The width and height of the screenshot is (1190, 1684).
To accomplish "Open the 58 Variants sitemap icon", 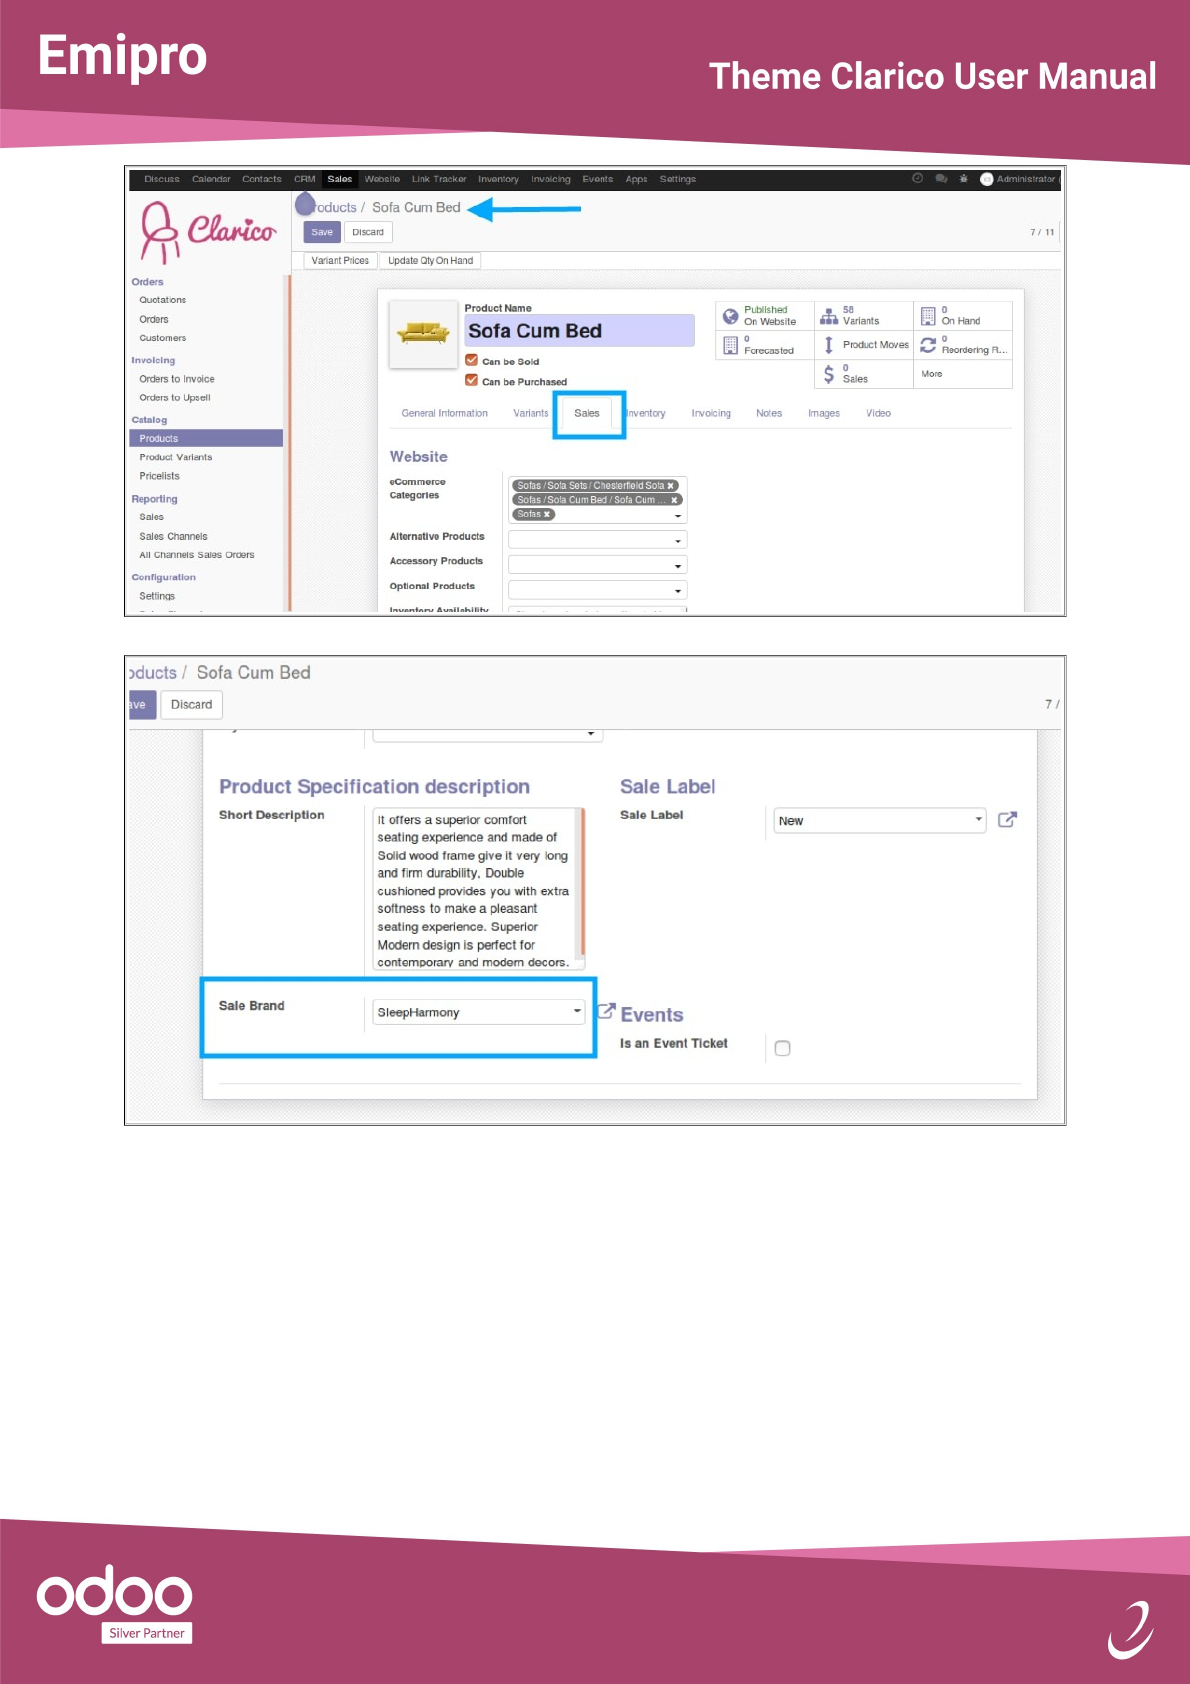I will click(x=829, y=316).
